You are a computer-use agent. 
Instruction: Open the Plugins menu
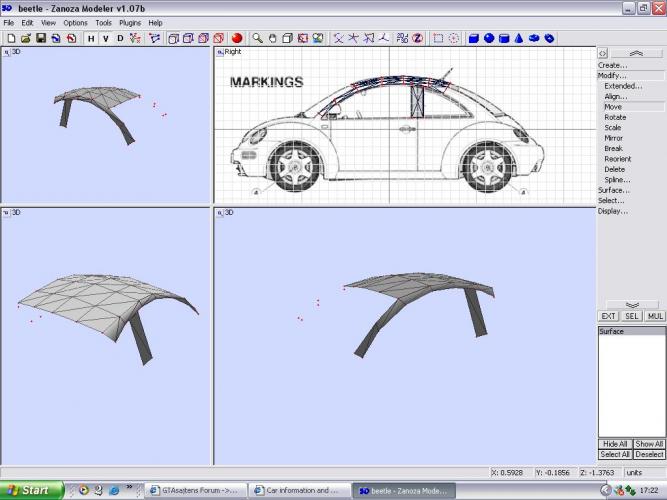tap(129, 22)
